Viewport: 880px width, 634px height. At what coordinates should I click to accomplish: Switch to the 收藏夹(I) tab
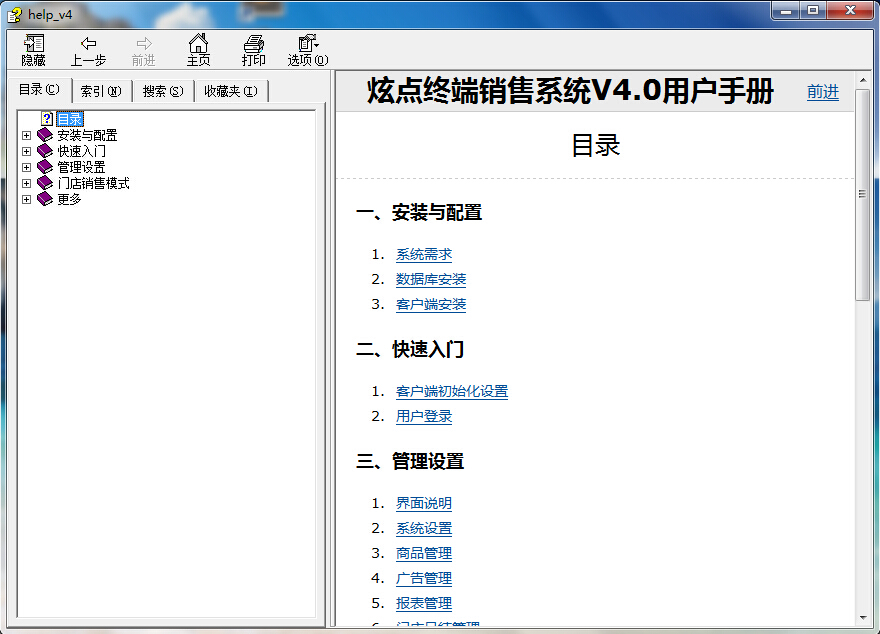point(231,91)
